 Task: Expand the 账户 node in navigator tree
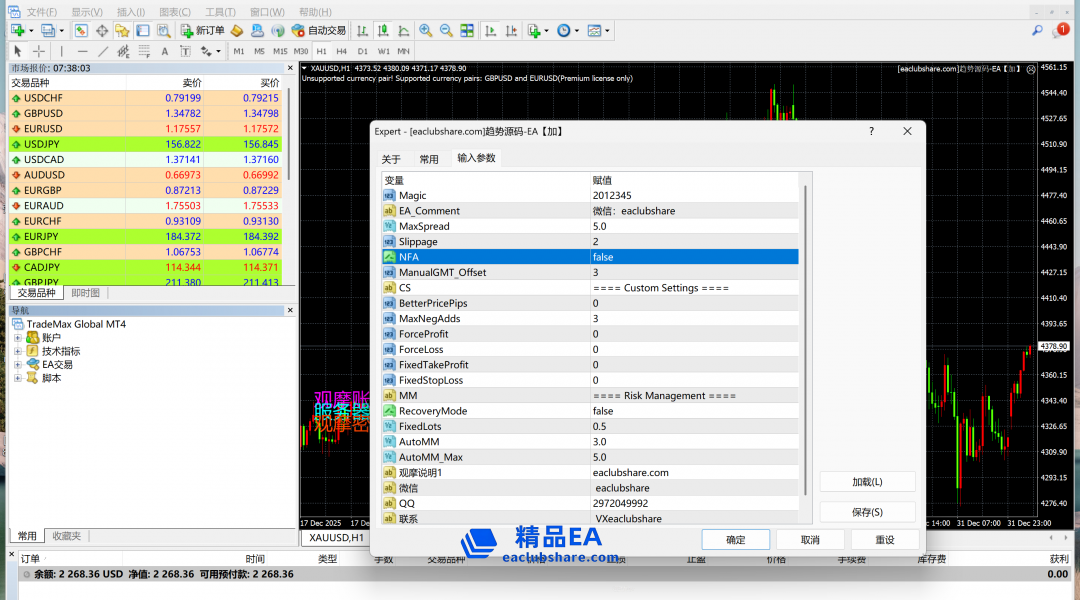point(18,338)
